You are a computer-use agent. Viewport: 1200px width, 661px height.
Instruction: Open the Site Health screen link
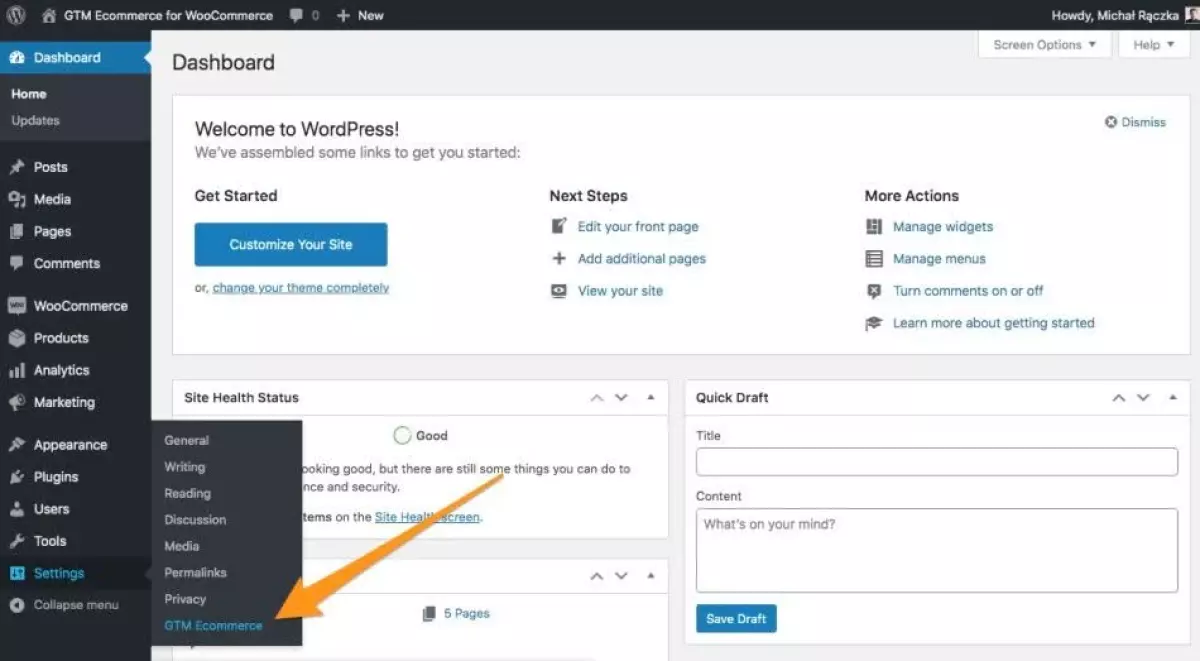[427, 517]
